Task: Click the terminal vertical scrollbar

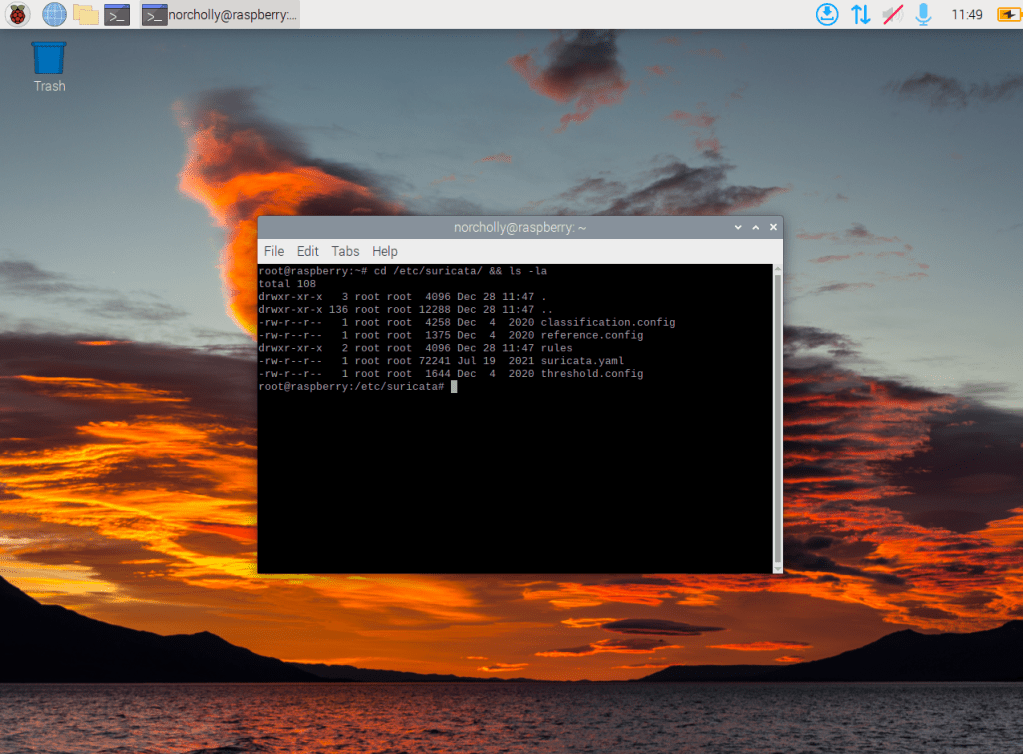Action: 778,418
